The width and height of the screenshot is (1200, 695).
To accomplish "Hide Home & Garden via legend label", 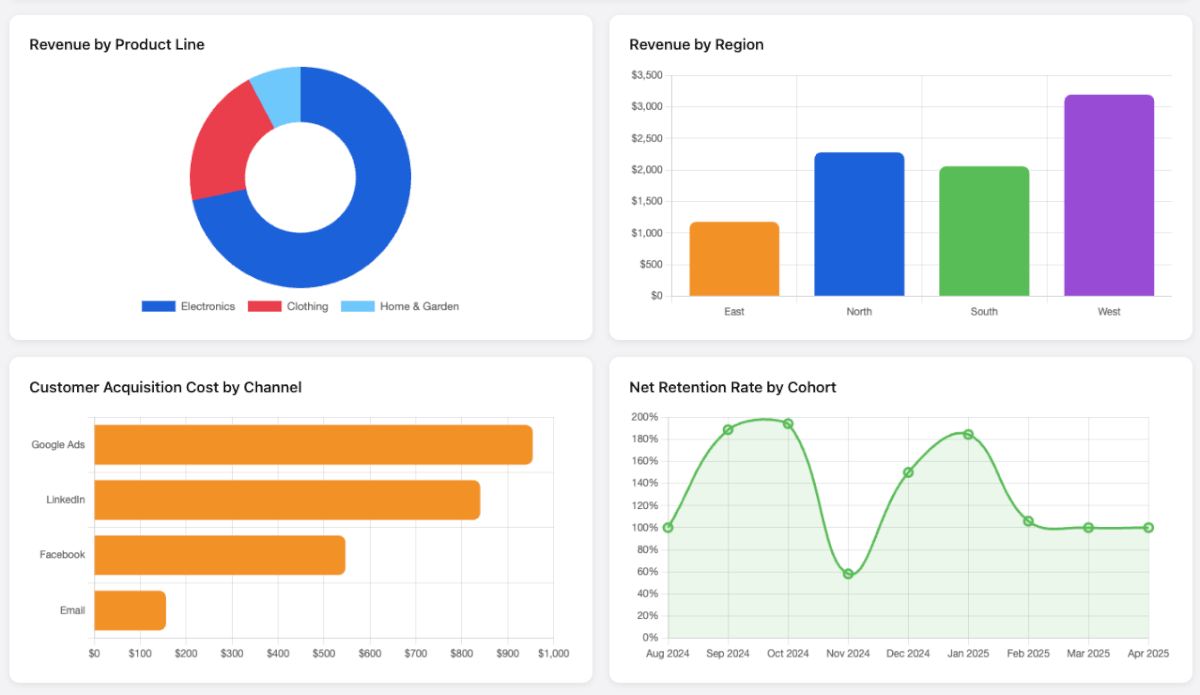I will pos(419,306).
